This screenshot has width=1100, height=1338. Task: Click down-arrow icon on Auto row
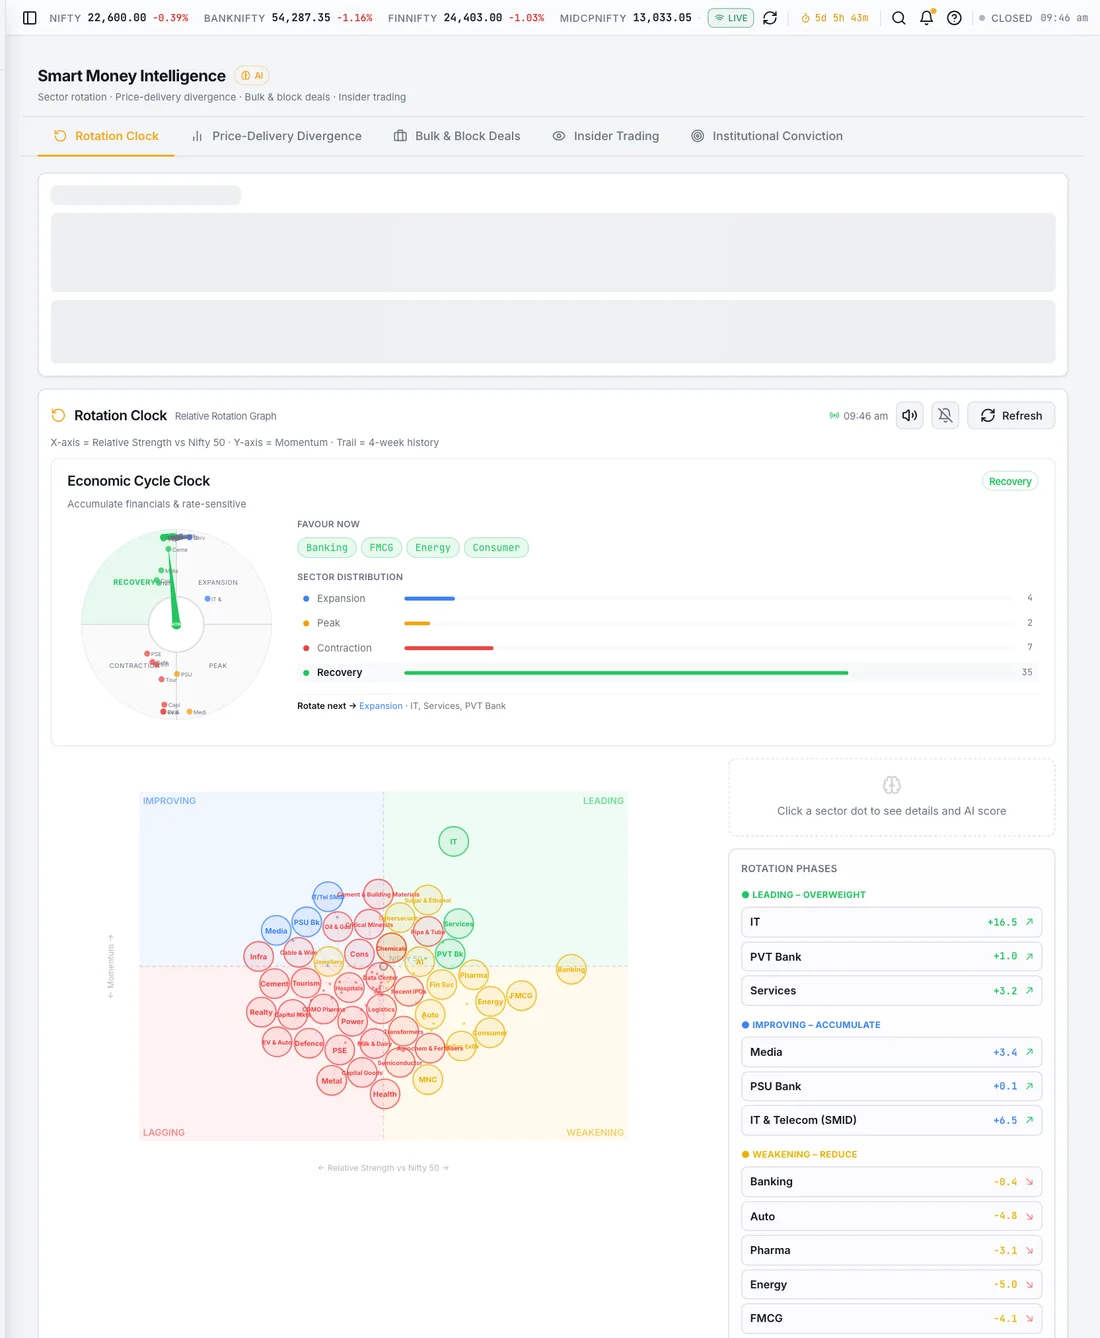[x=1029, y=1216]
